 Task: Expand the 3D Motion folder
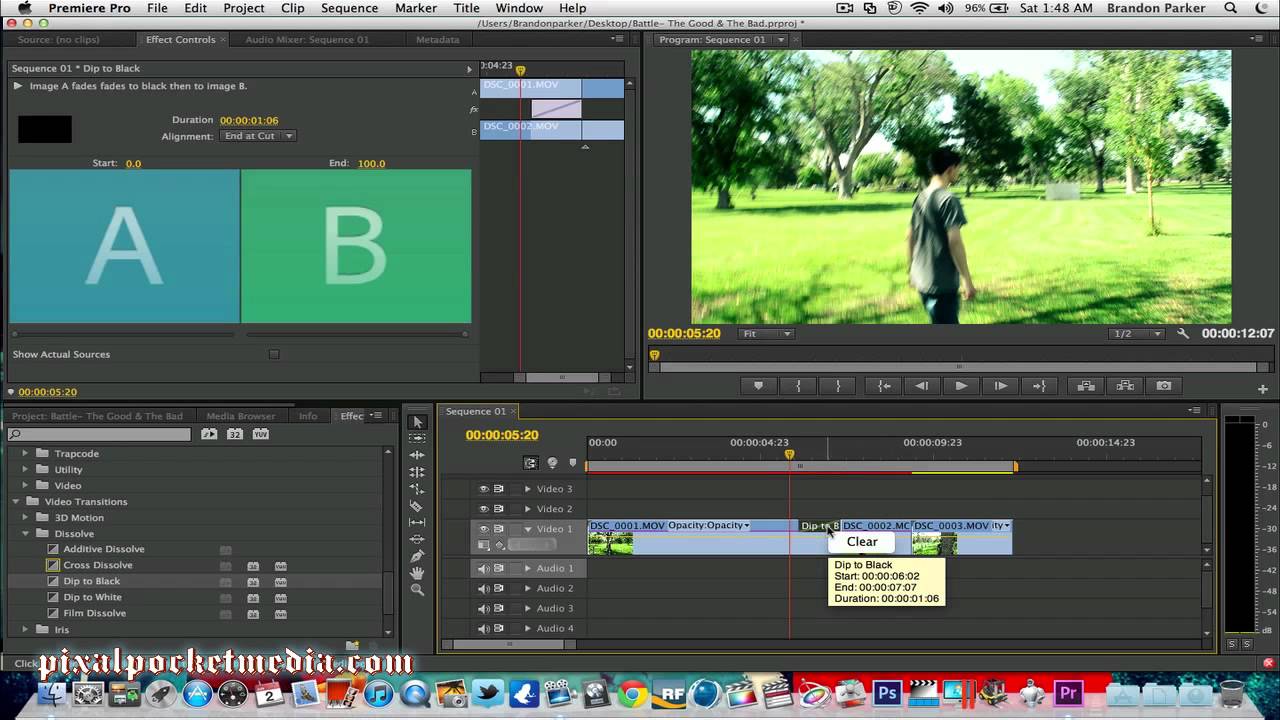coord(27,518)
